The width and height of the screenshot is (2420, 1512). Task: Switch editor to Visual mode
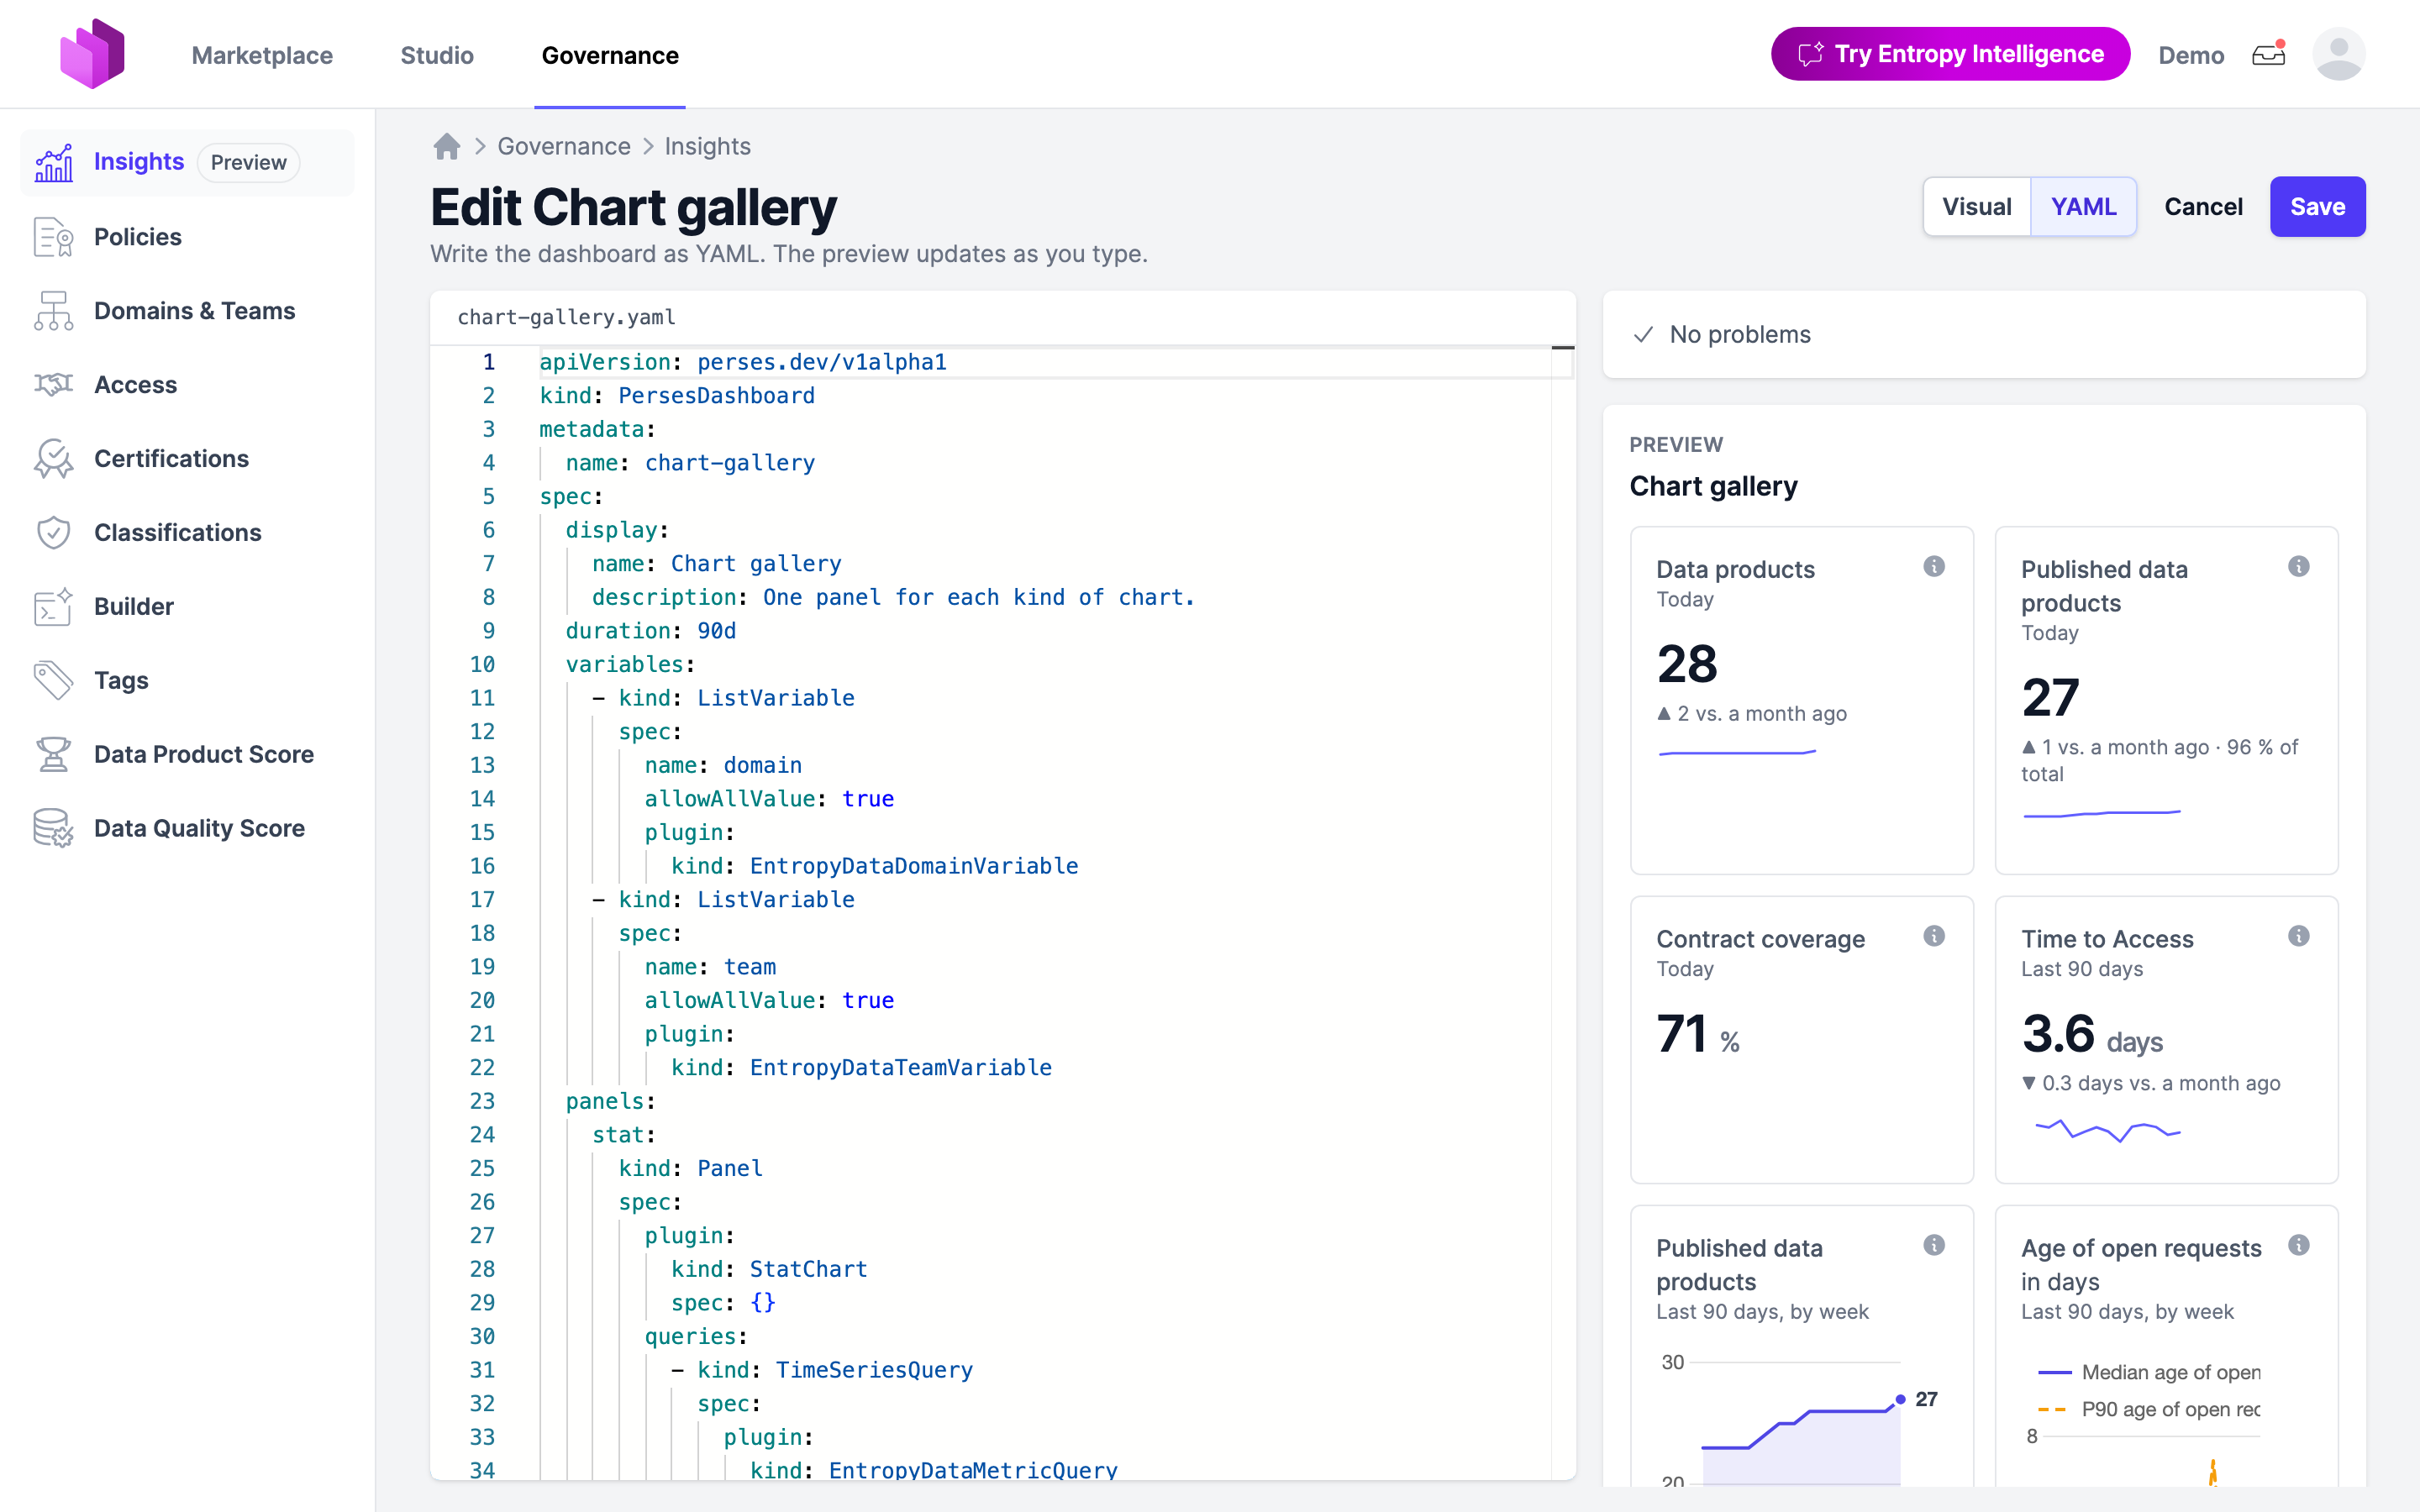click(1977, 207)
